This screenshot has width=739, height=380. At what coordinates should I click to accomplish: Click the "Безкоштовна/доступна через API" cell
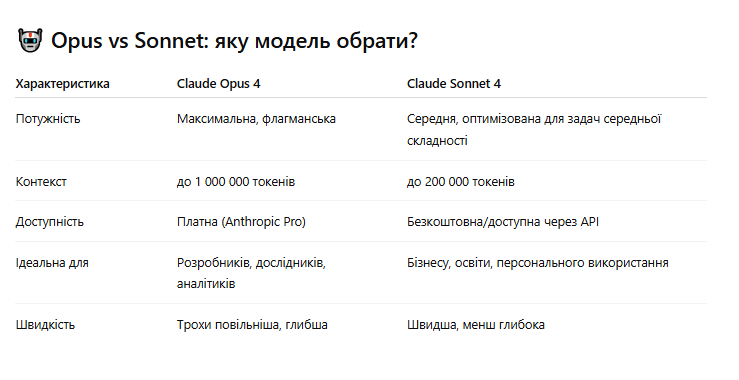[x=503, y=222]
